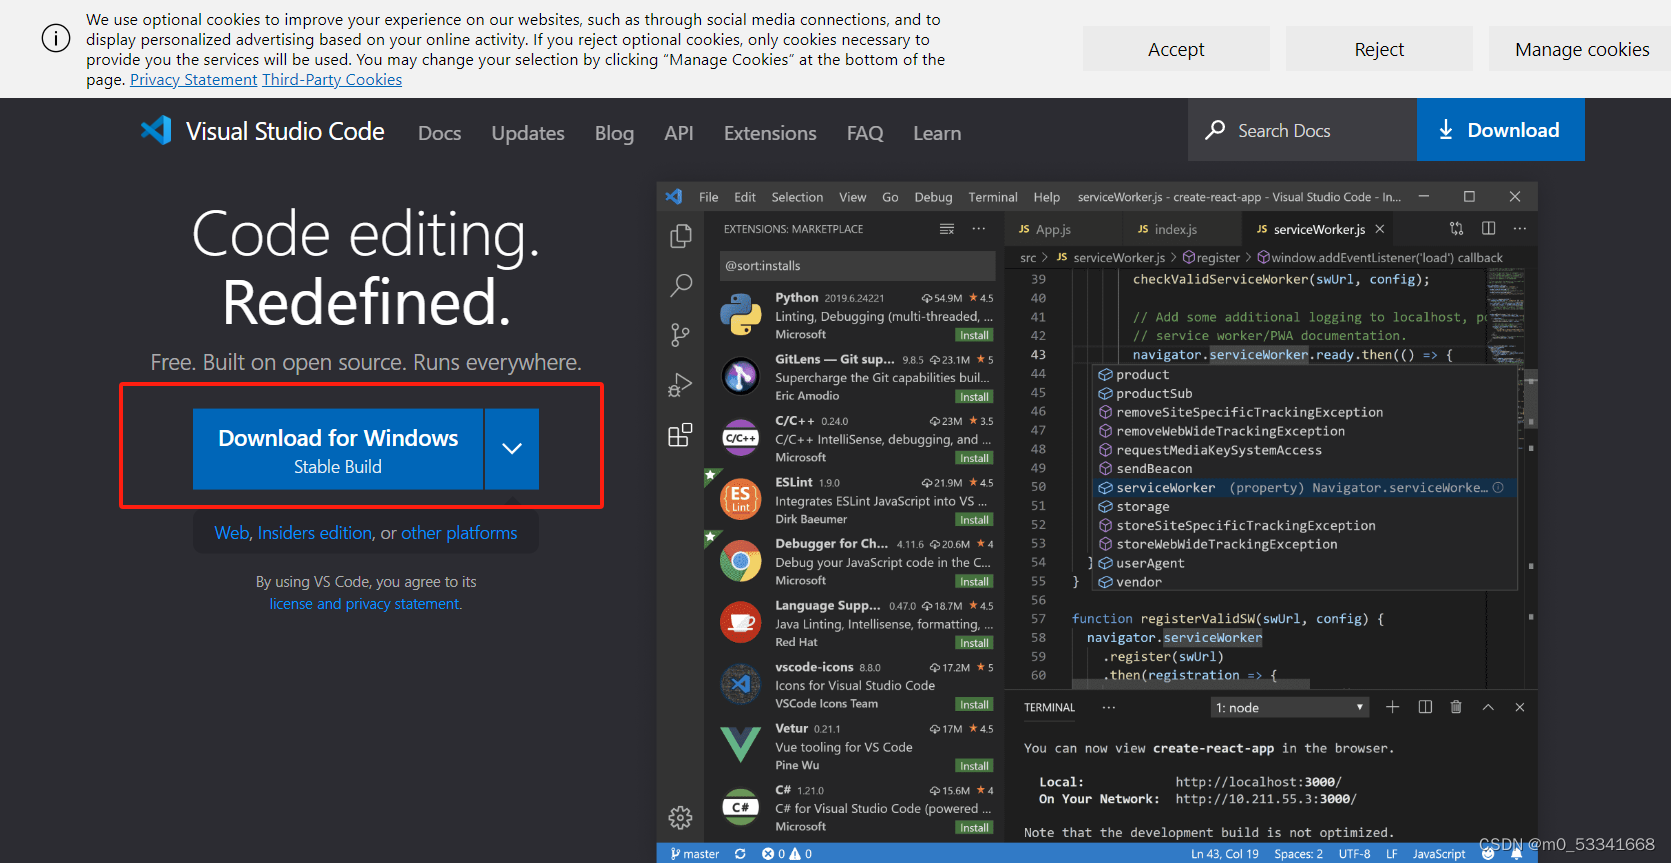Select the Extensions icon in activity bar
The image size is (1671, 863).
681,435
